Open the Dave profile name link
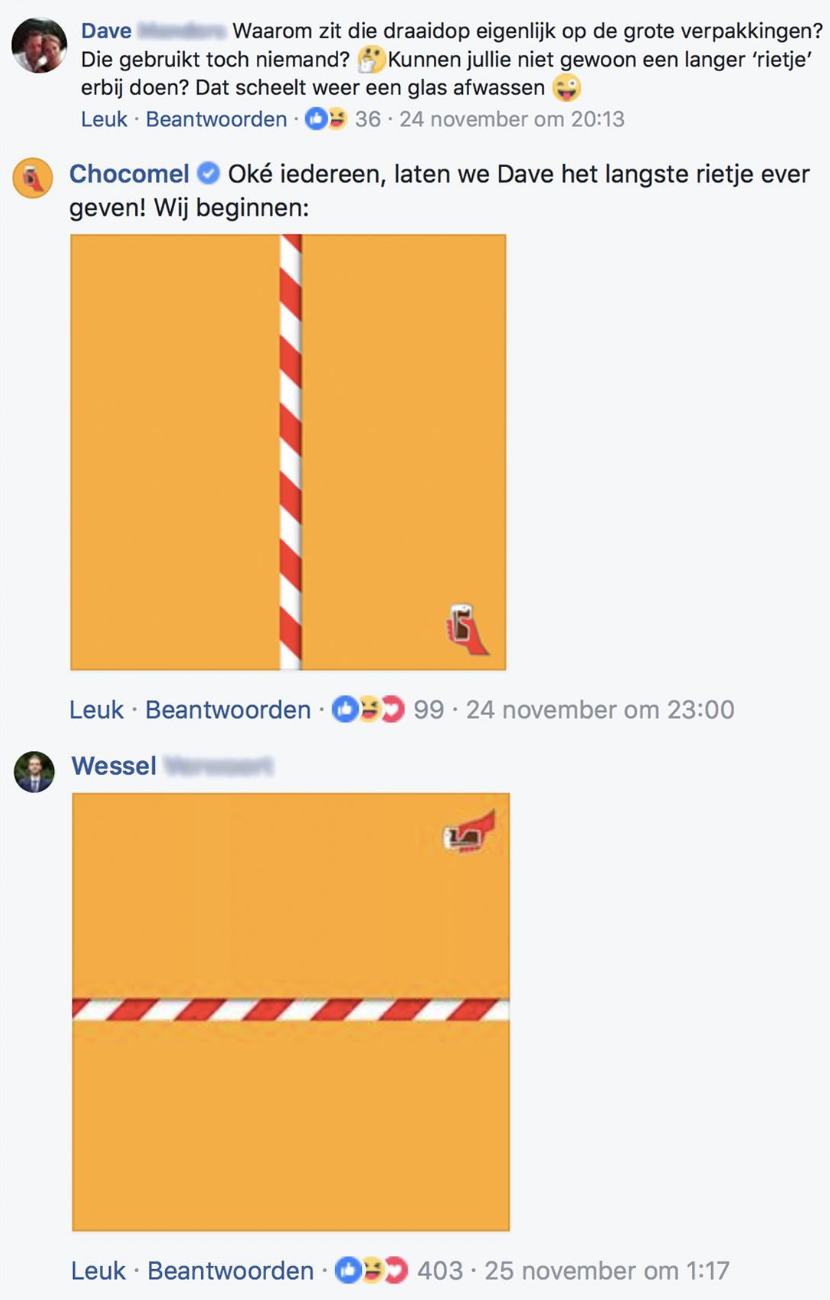The width and height of the screenshot is (830, 1300). pyautogui.click(x=106, y=31)
